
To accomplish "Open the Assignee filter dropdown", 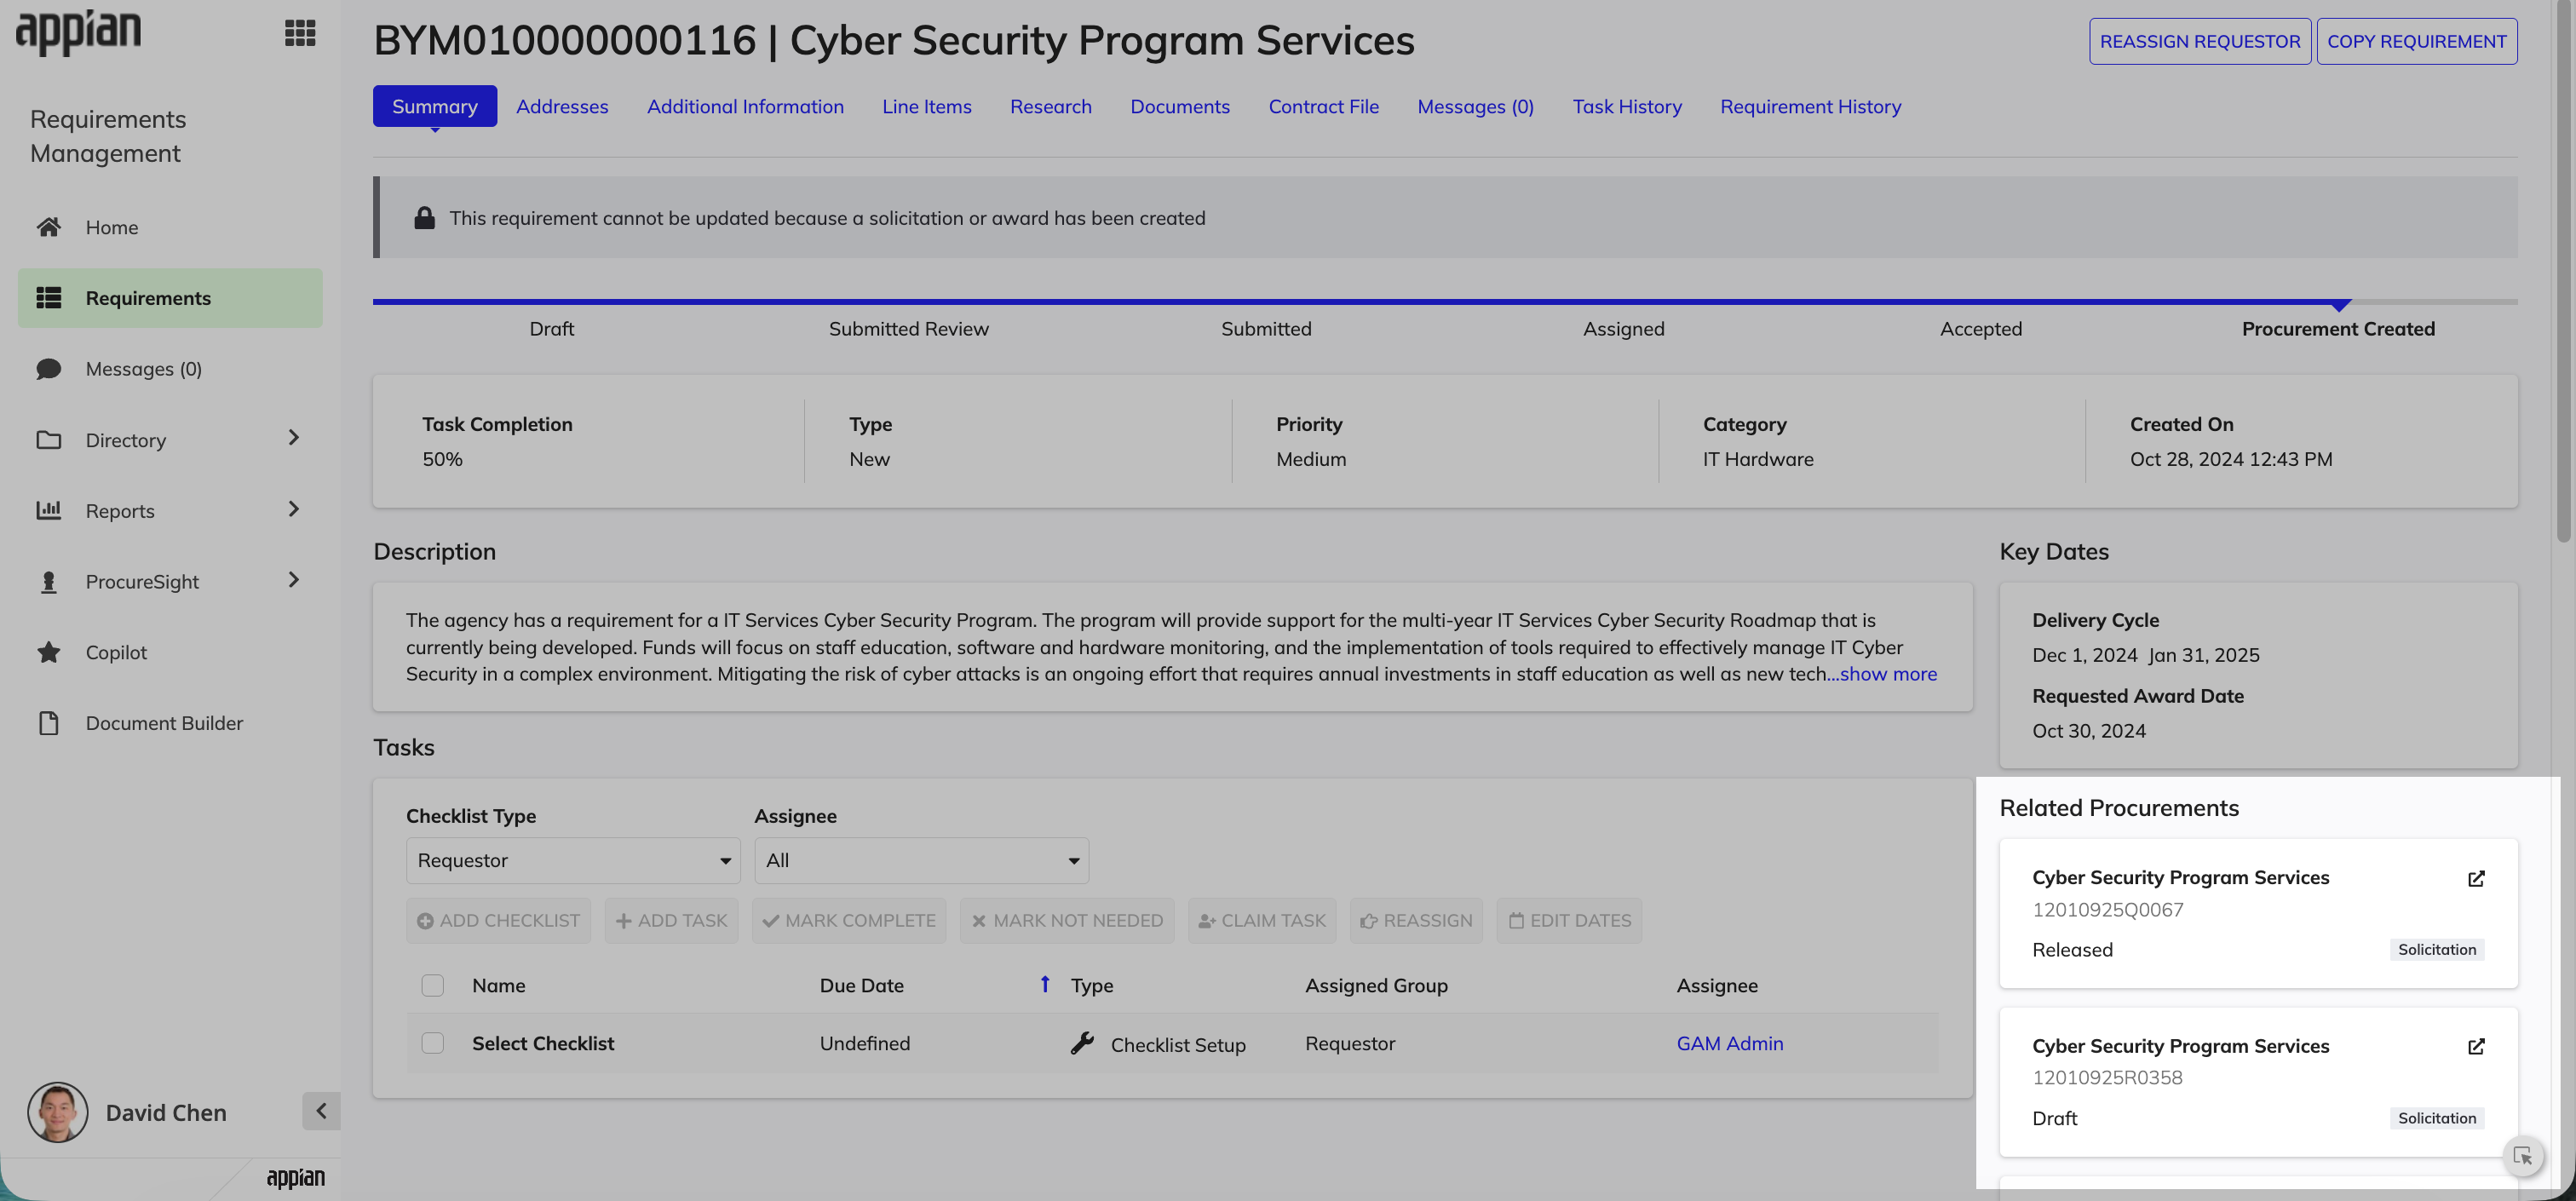I will tap(921, 860).
